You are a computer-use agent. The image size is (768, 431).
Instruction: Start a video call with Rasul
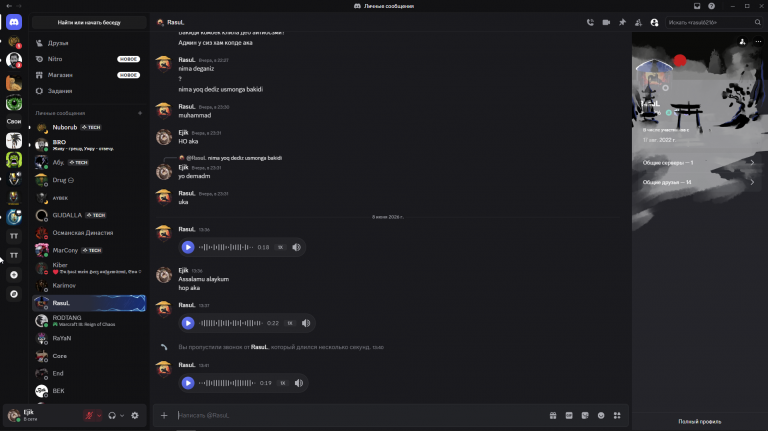[606, 23]
